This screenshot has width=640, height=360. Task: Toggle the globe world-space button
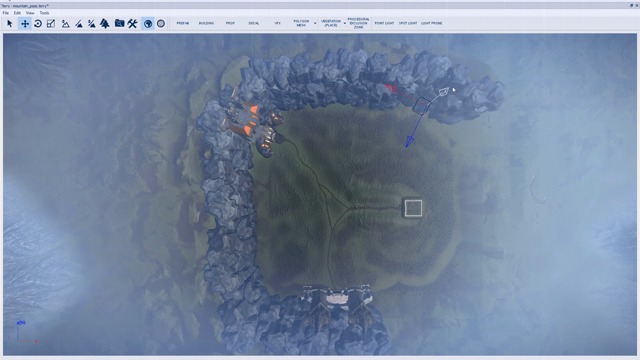tap(148, 24)
